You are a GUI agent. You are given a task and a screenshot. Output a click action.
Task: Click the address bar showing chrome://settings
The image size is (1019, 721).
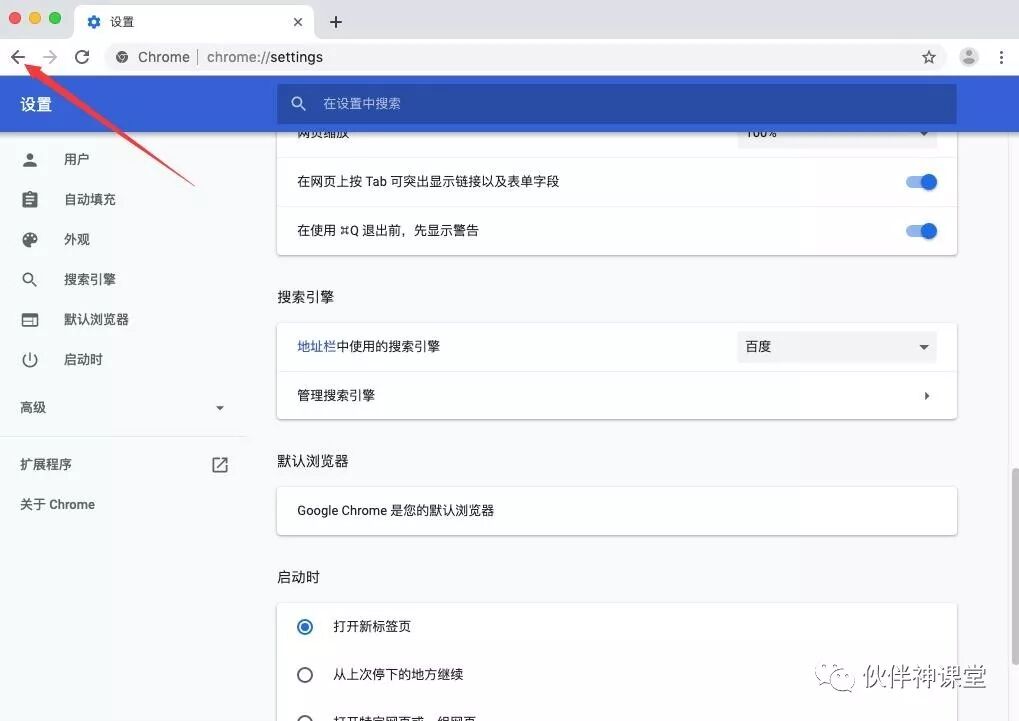tap(525, 57)
